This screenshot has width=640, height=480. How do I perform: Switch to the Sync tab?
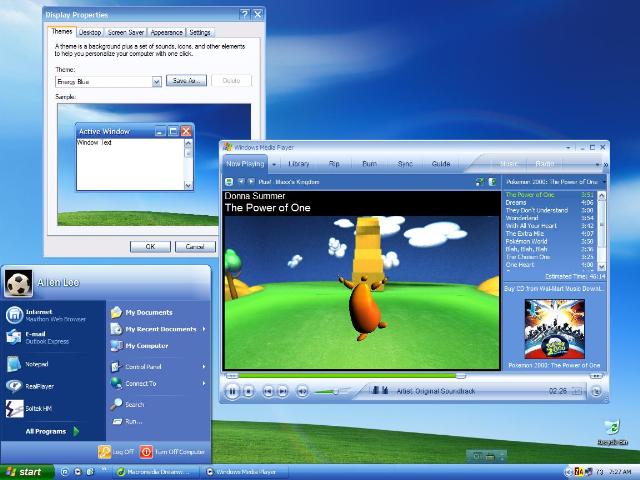pos(405,164)
